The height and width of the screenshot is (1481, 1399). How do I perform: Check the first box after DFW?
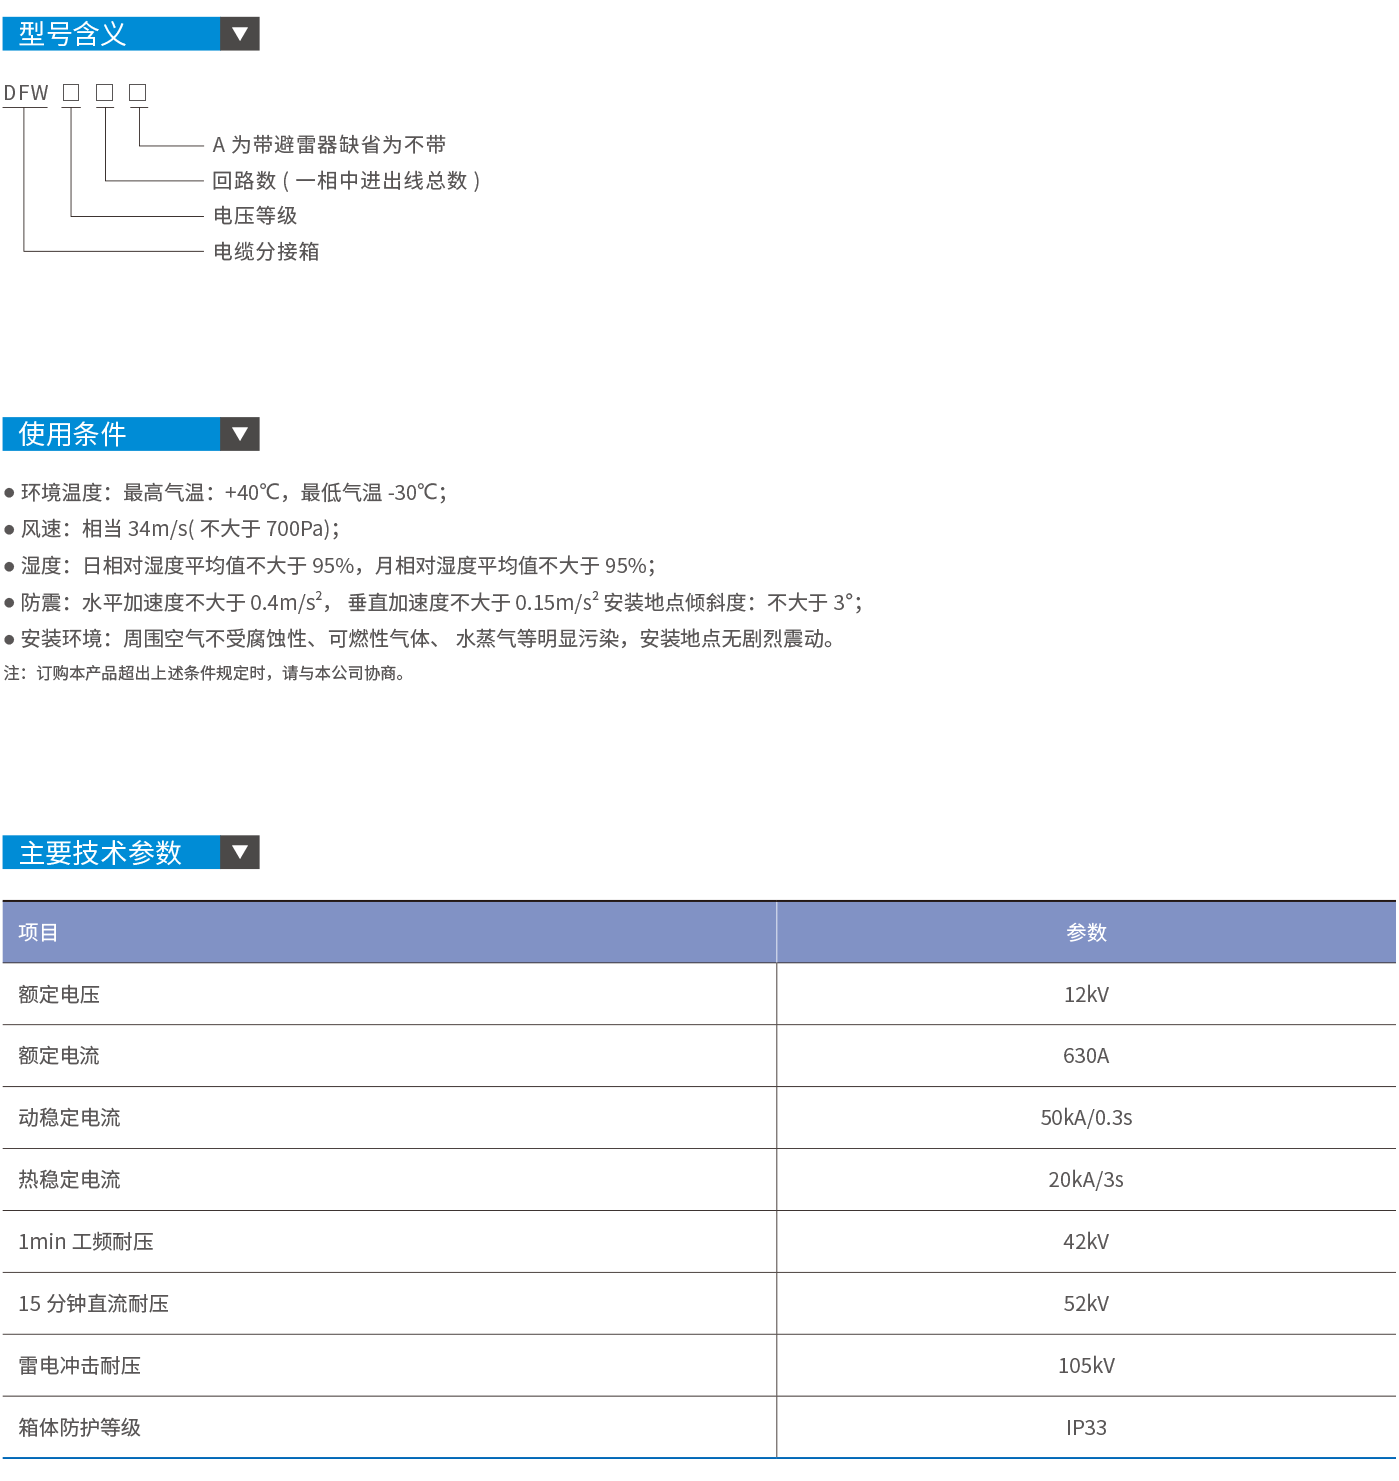(x=71, y=93)
